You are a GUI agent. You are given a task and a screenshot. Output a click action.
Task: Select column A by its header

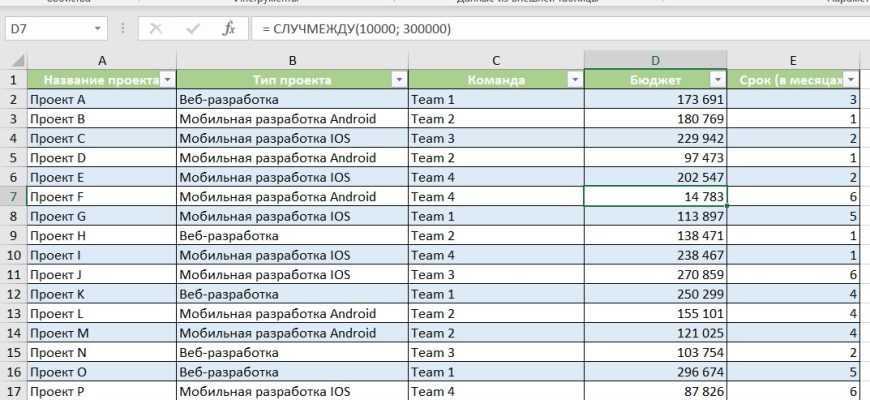pos(101,60)
